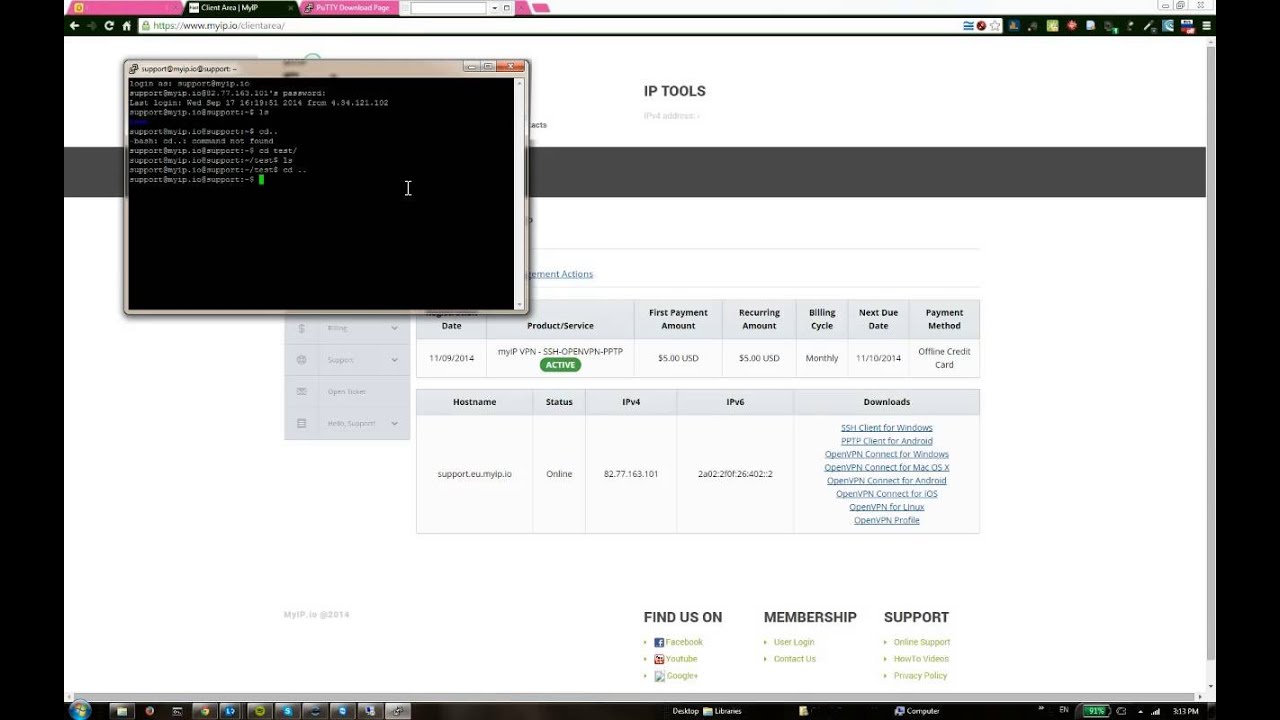Open browser home page icon
Viewport: 1280px width, 720px height.
click(125, 25)
